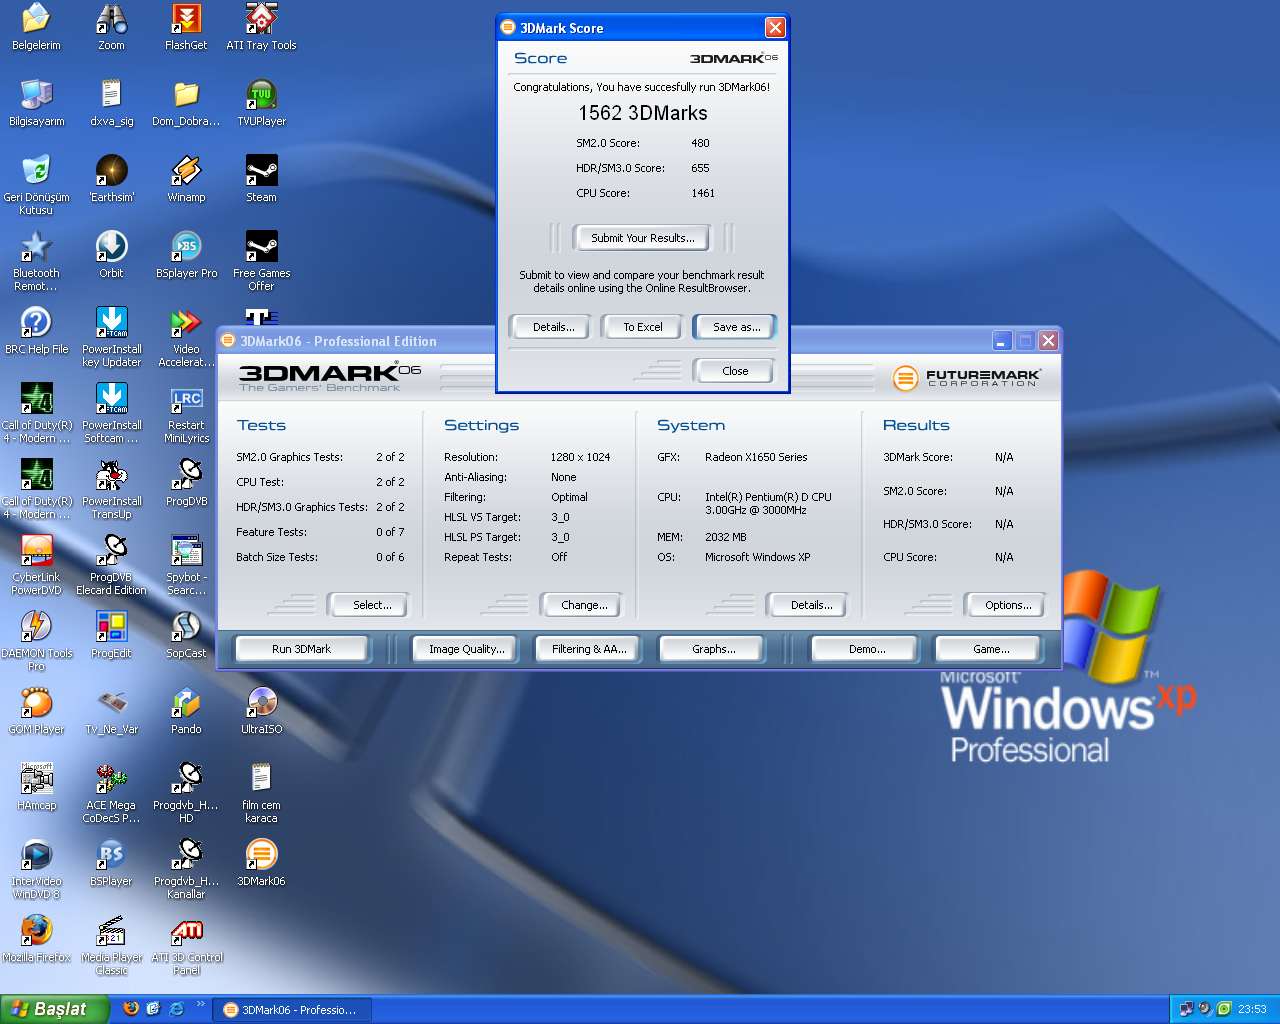The image size is (1280, 1024).
Task: Launch 3DMark06 desktop shortcut
Action: [x=261, y=863]
